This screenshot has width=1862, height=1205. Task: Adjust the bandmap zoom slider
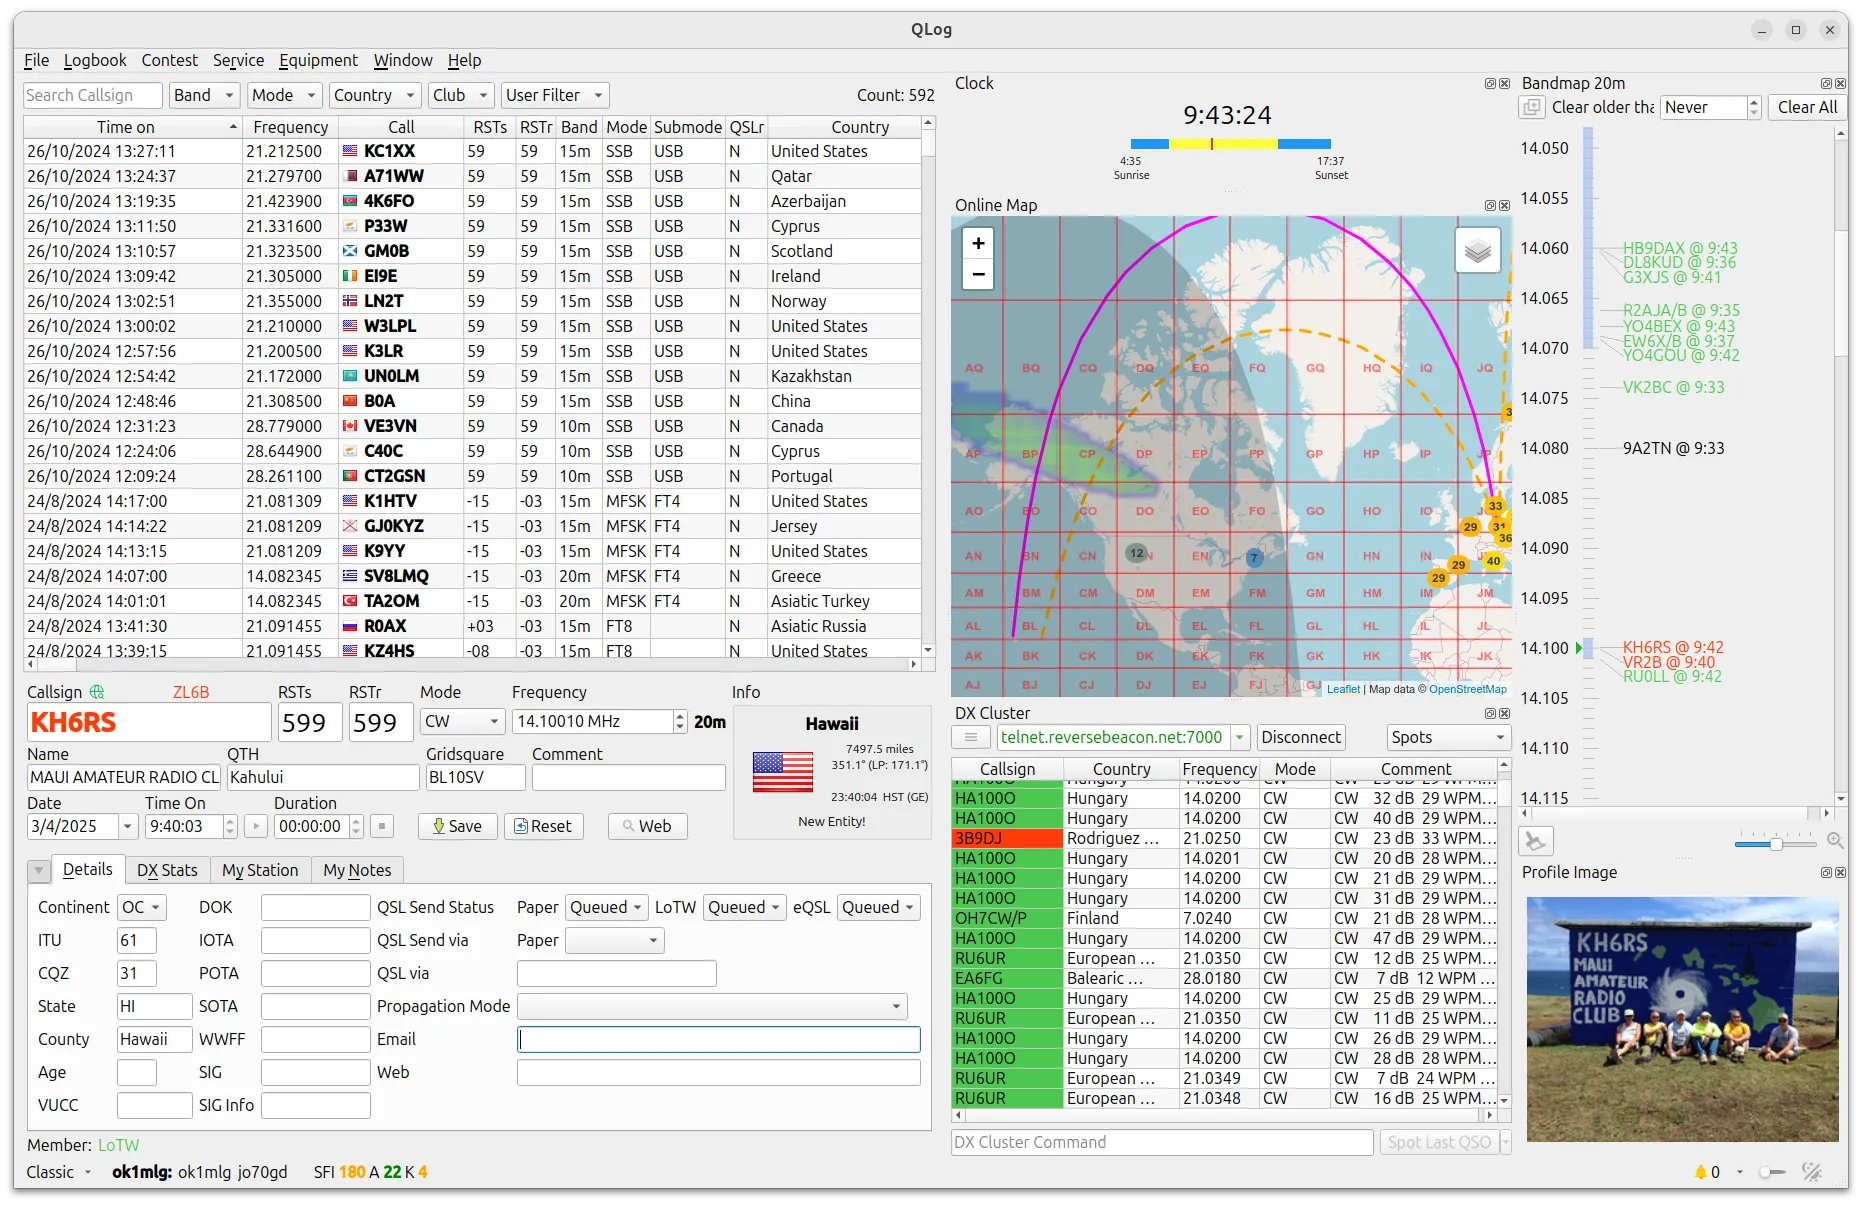click(1776, 844)
